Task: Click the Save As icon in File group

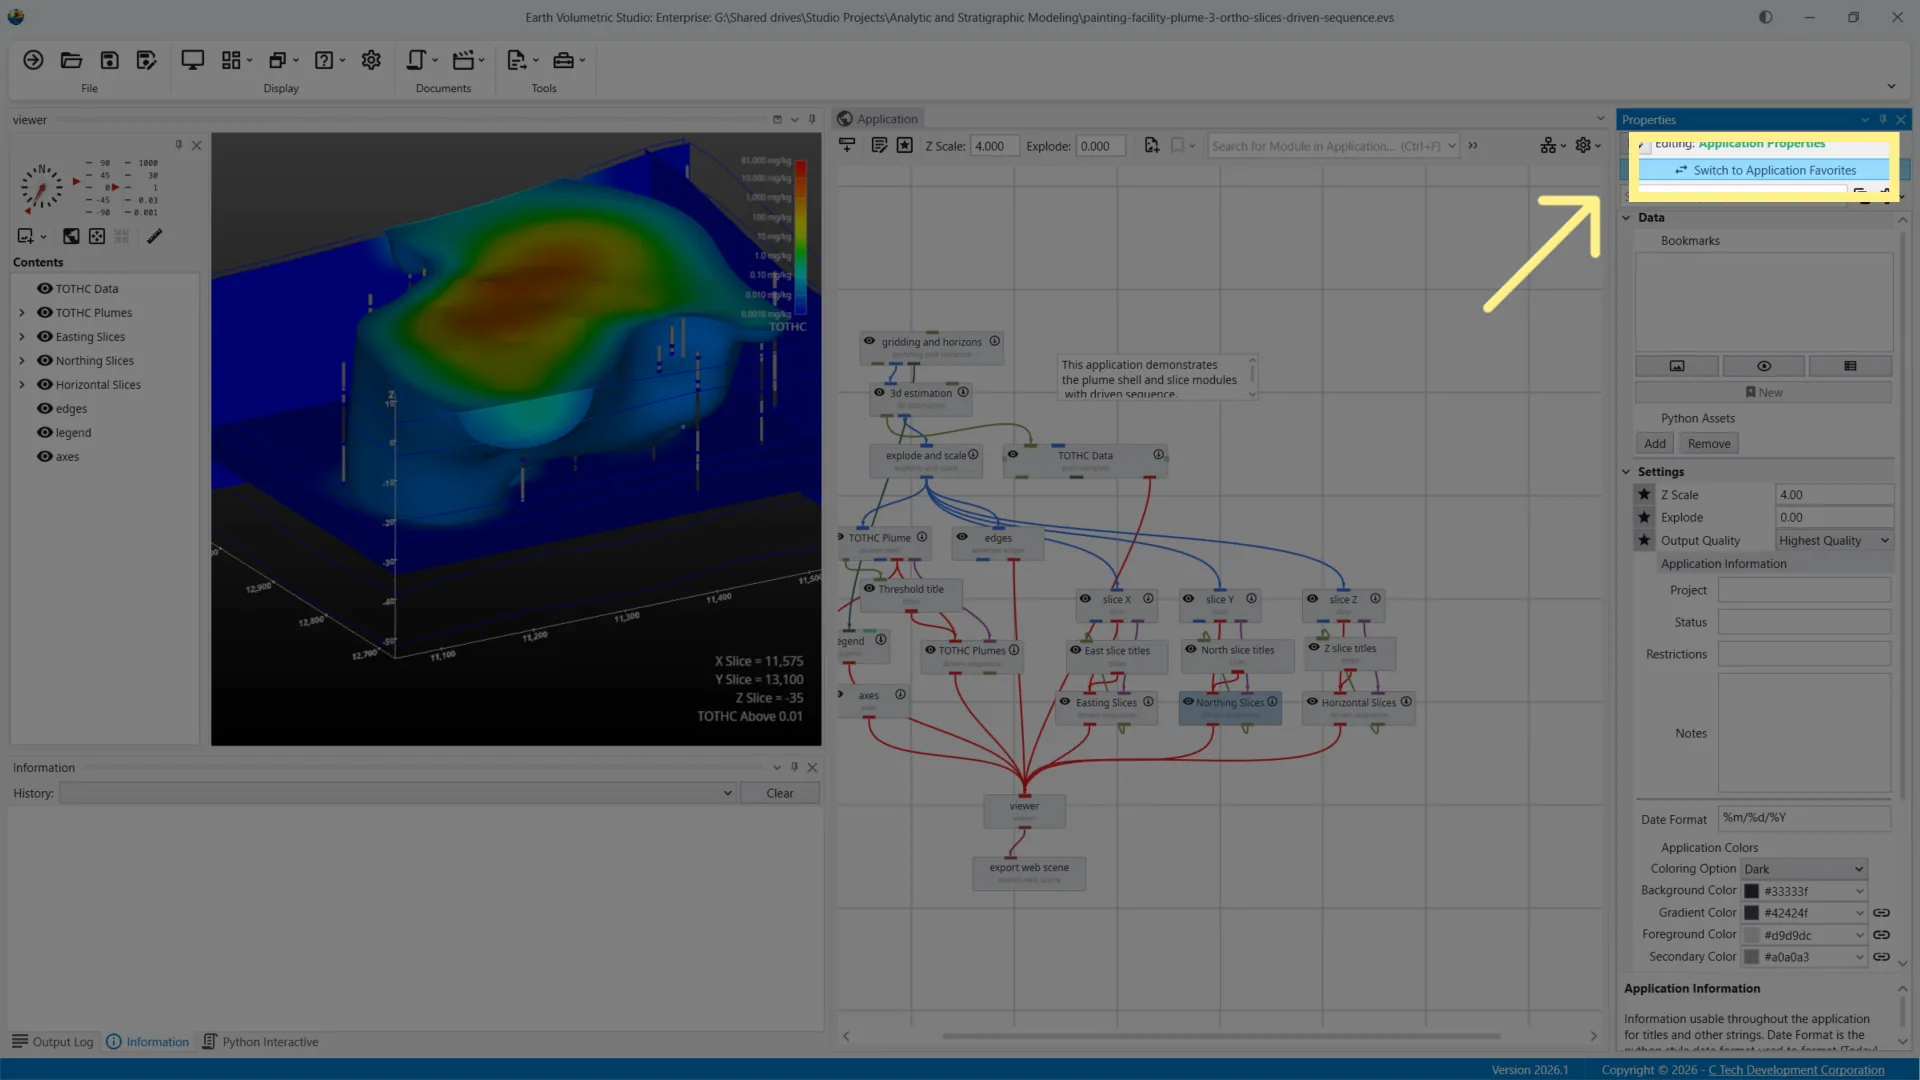Action: pyautogui.click(x=147, y=60)
